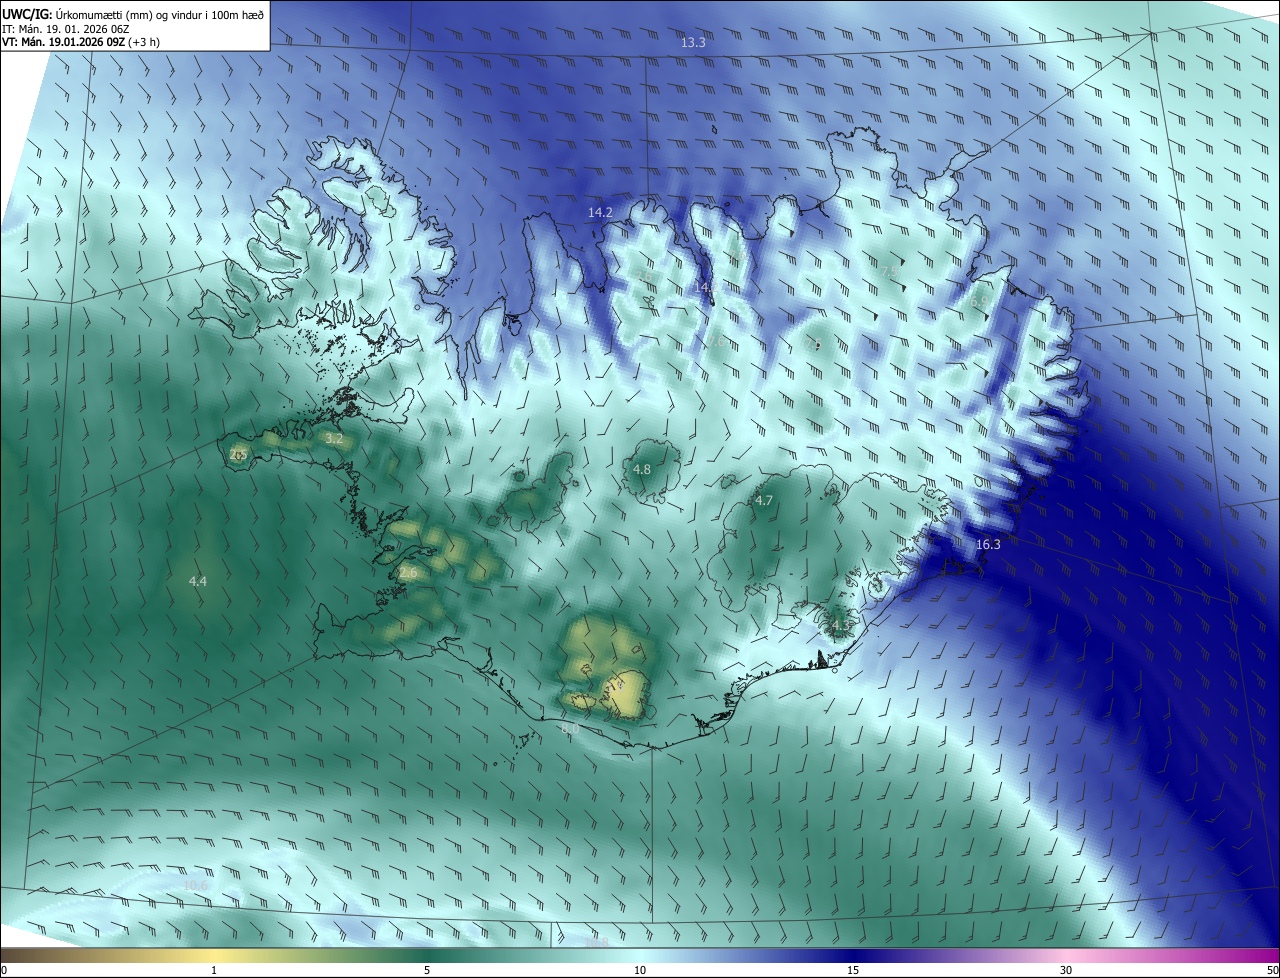Click the color scale tick label 10
The image size is (1280, 978).
[640, 970]
